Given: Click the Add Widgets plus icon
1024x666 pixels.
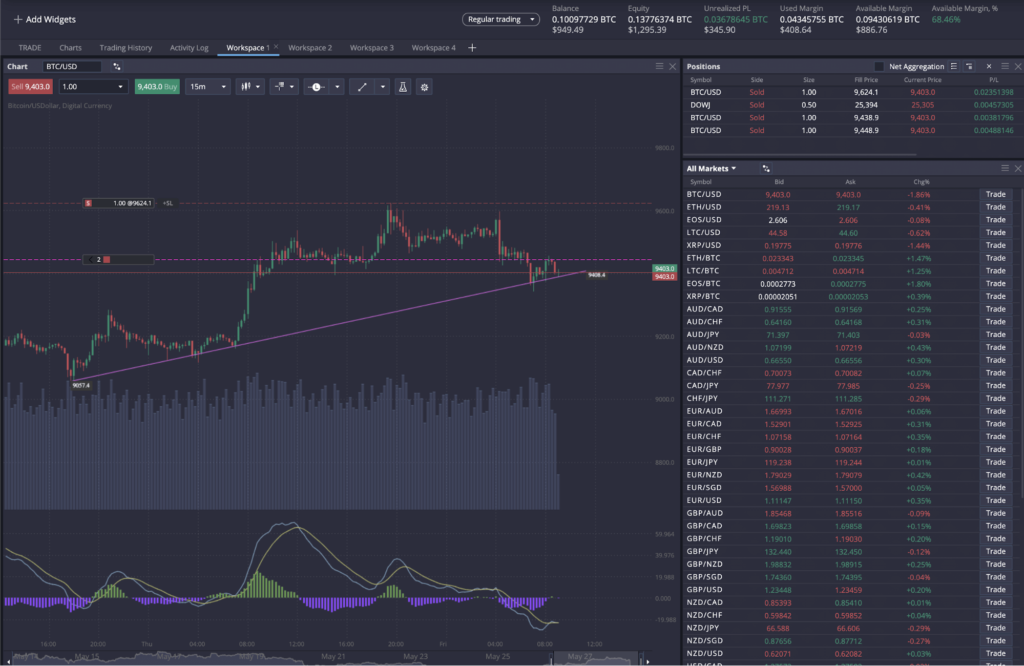Looking at the screenshot, I should pyautogui.click(x=18, y=19).
